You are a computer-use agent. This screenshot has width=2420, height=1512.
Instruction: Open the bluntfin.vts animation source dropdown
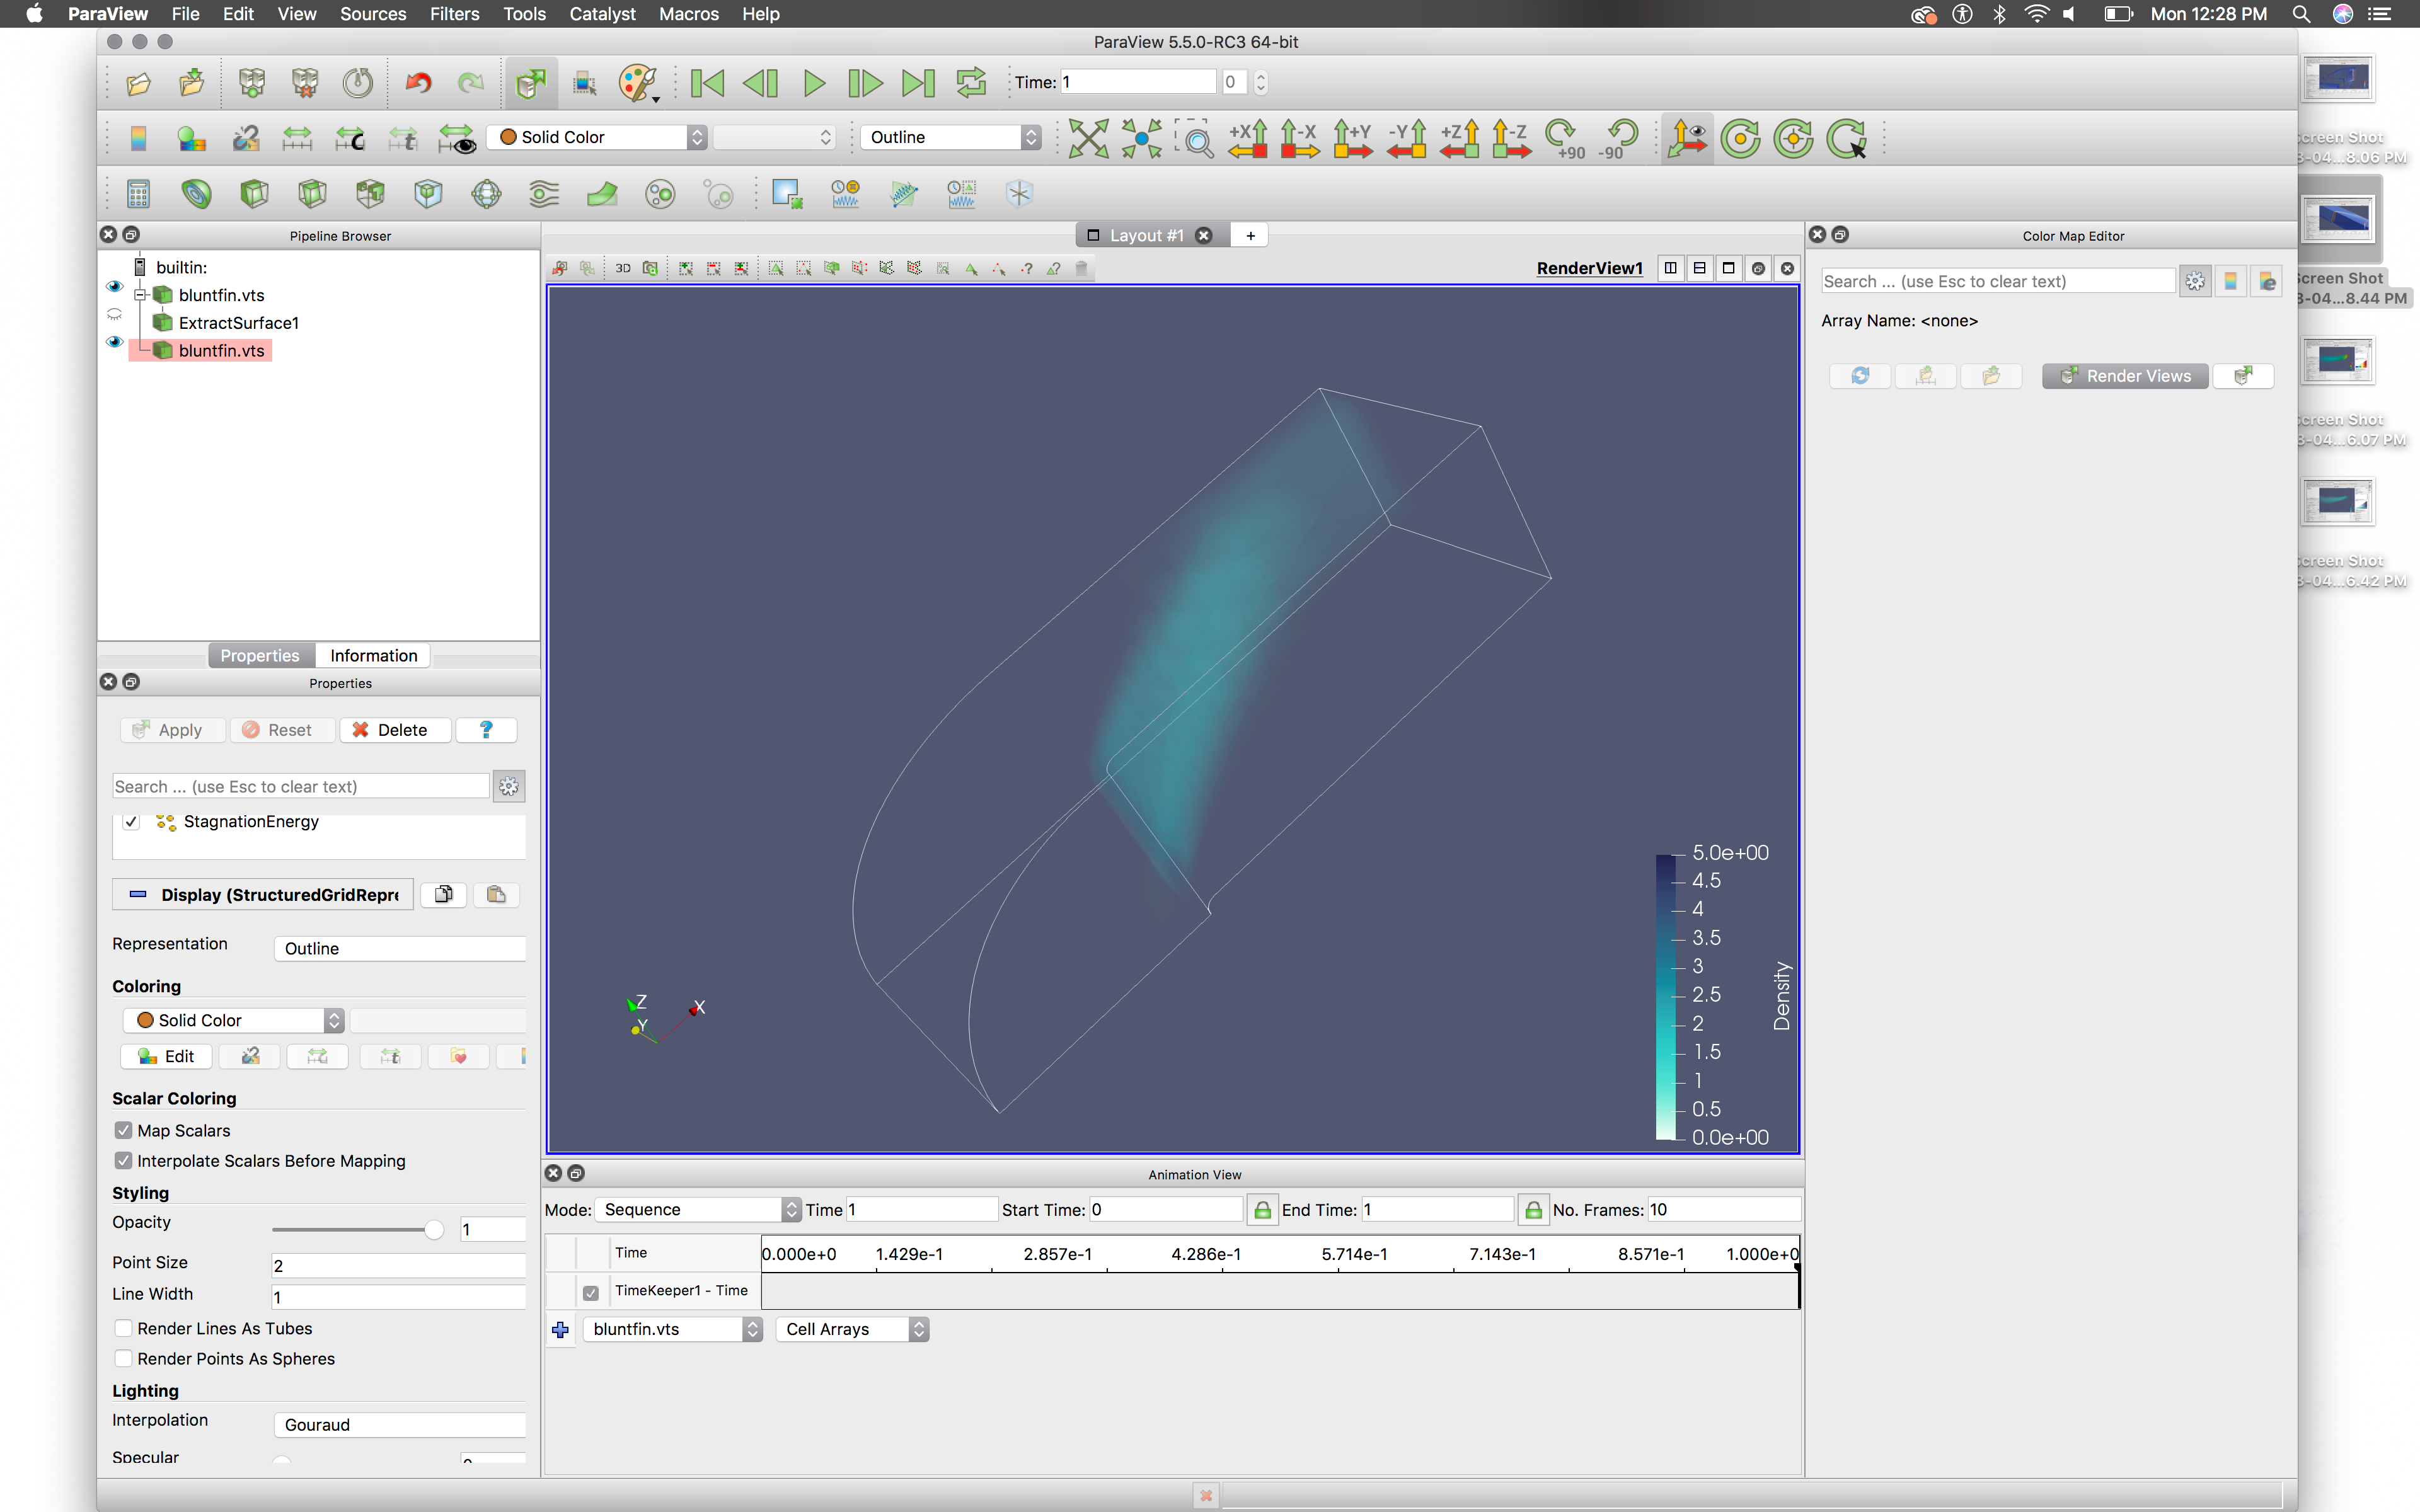click(673, 1329)
